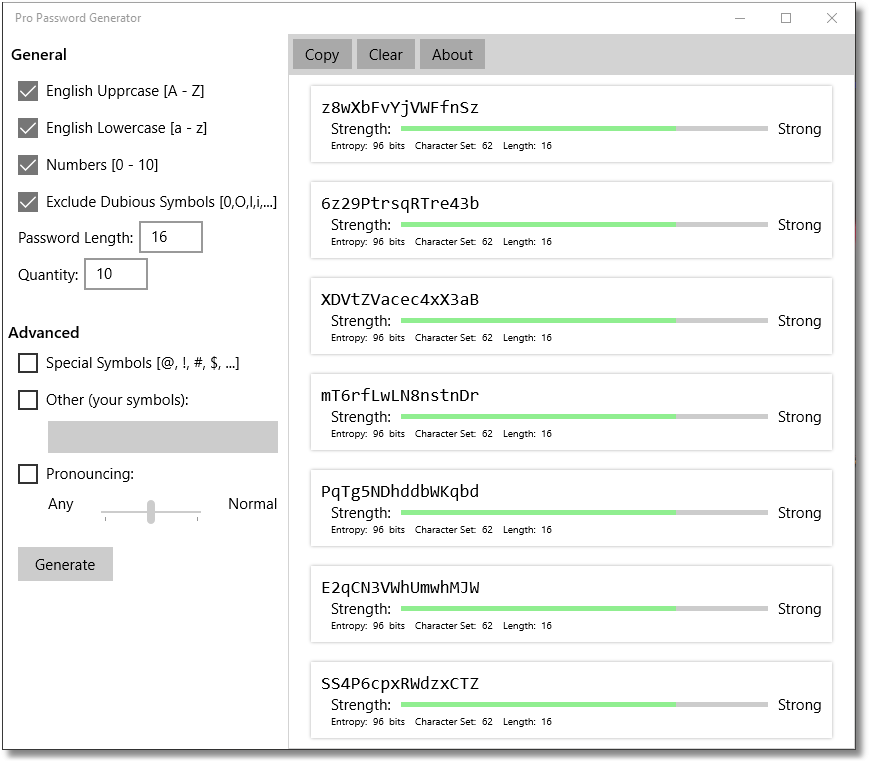
Task: Click the custom symbols text box
Action: point(162,436)
